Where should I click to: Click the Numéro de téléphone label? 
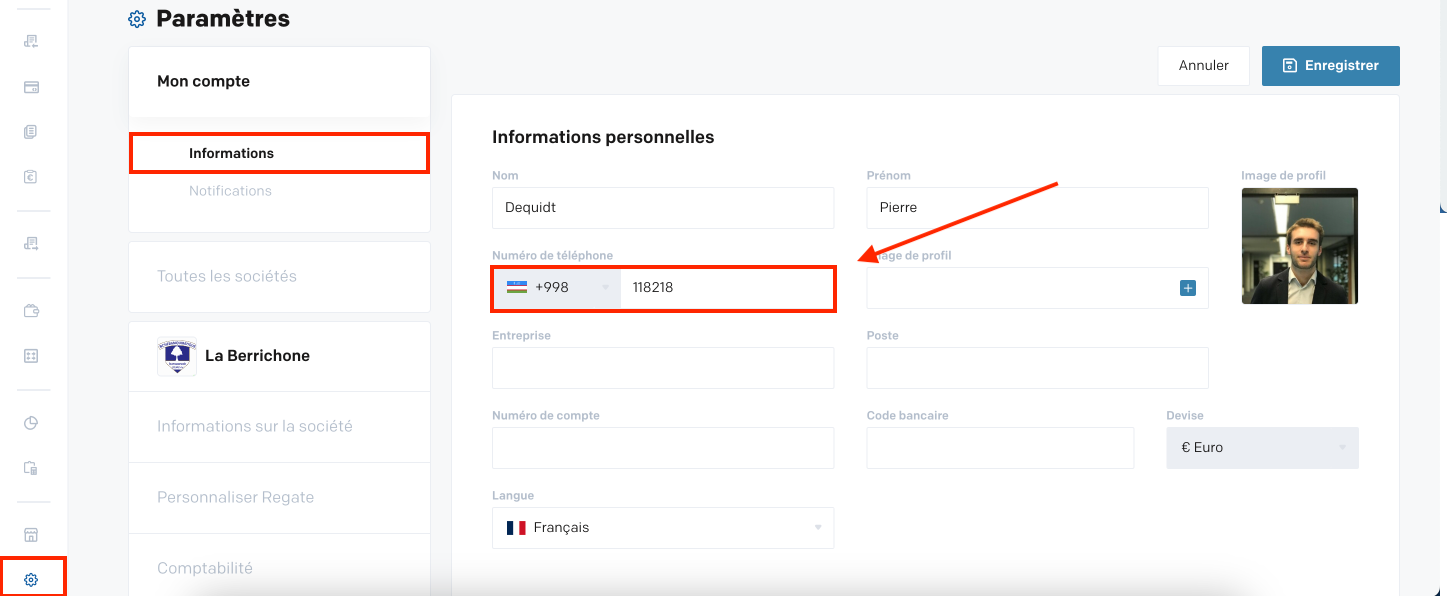[553, 256]
